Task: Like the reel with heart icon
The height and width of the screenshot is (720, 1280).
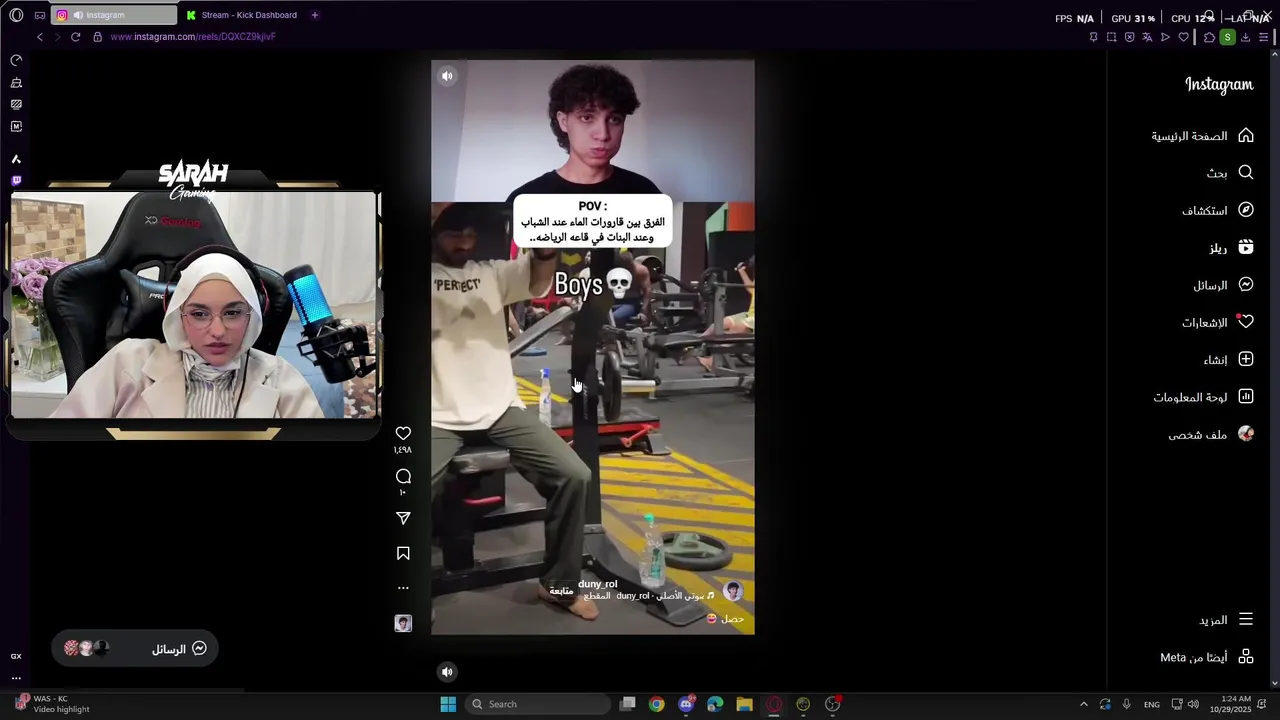Action: [403, 433]
